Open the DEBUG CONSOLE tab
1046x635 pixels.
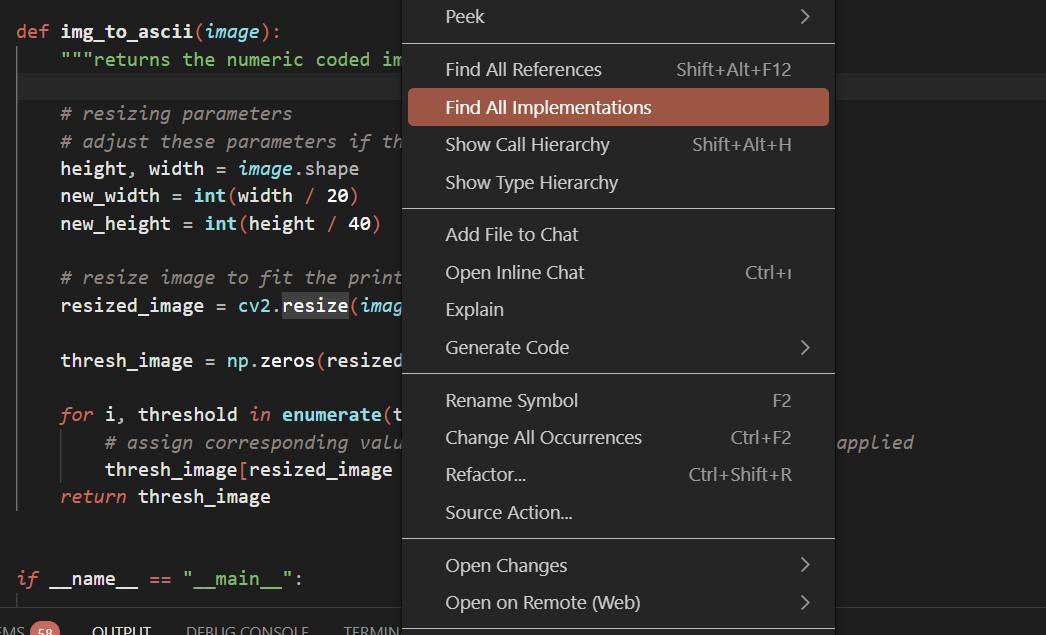click(x=247, y=629)
